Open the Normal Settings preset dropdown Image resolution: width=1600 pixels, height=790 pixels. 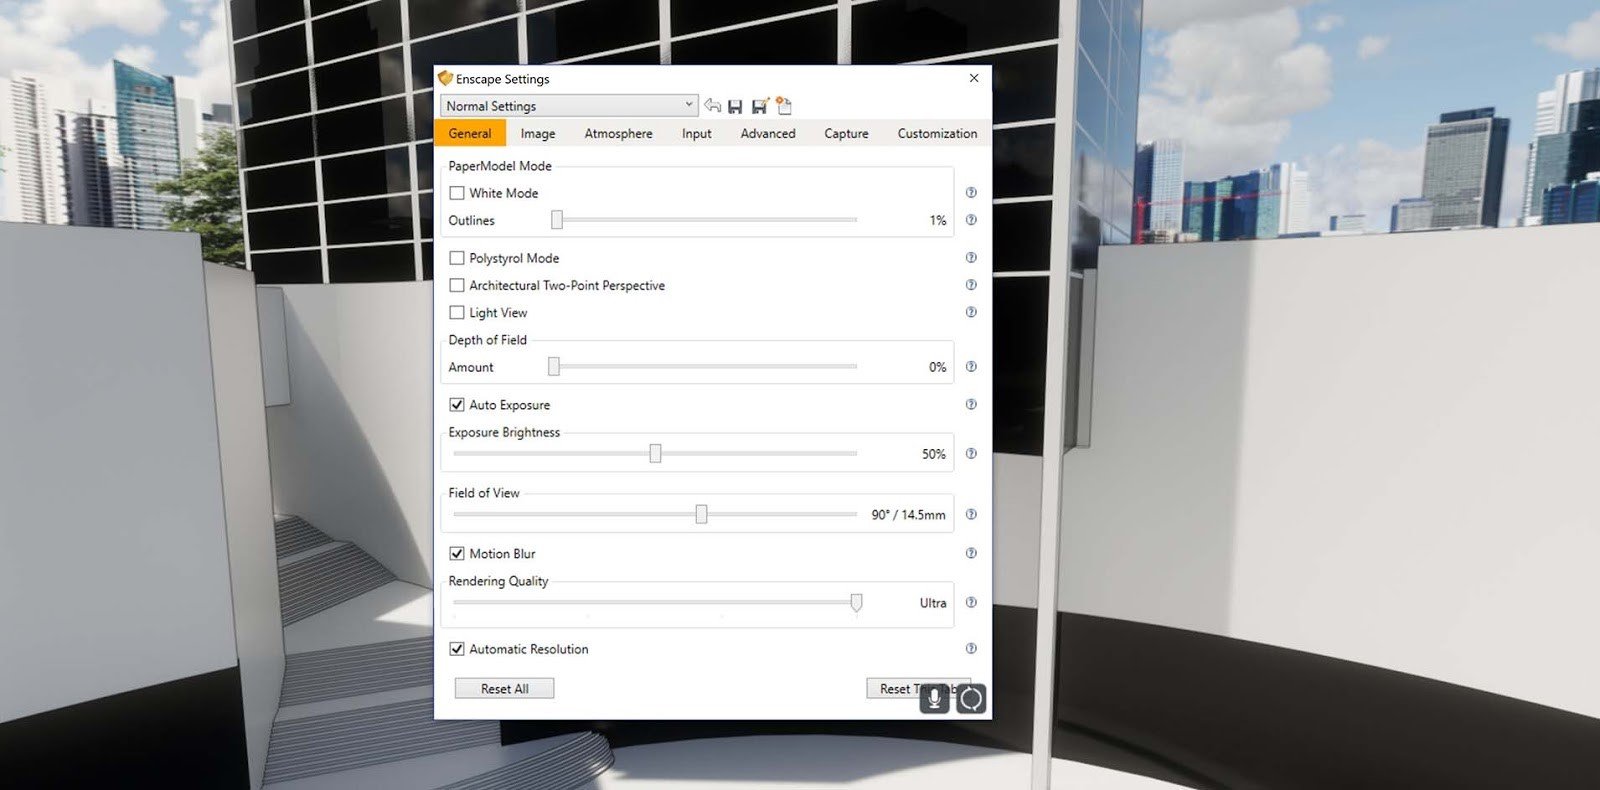coord(569,106)
